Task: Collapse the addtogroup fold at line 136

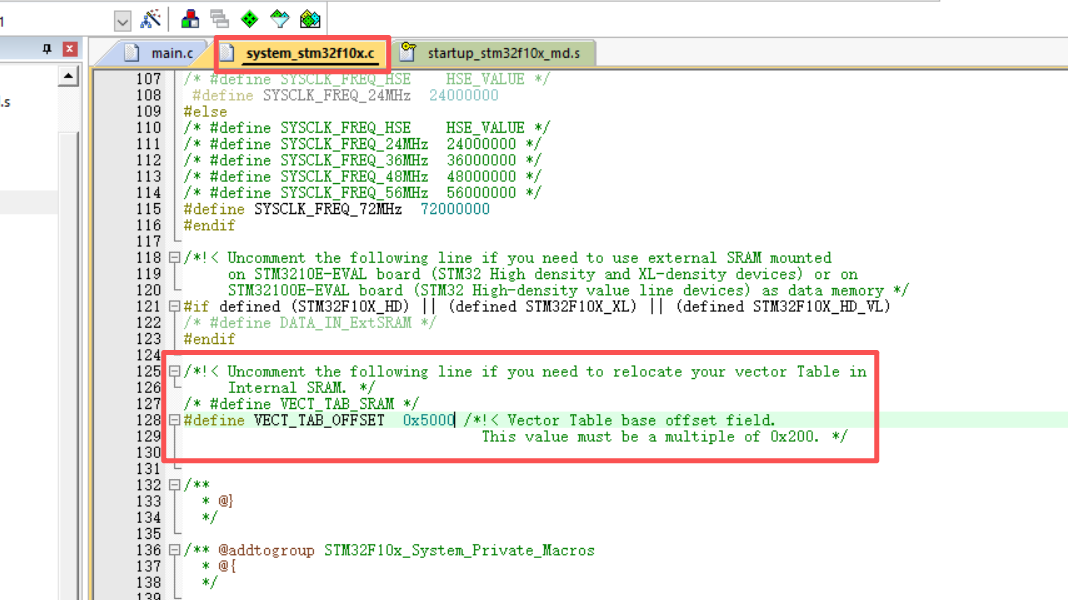Action: tap(174, 550)
